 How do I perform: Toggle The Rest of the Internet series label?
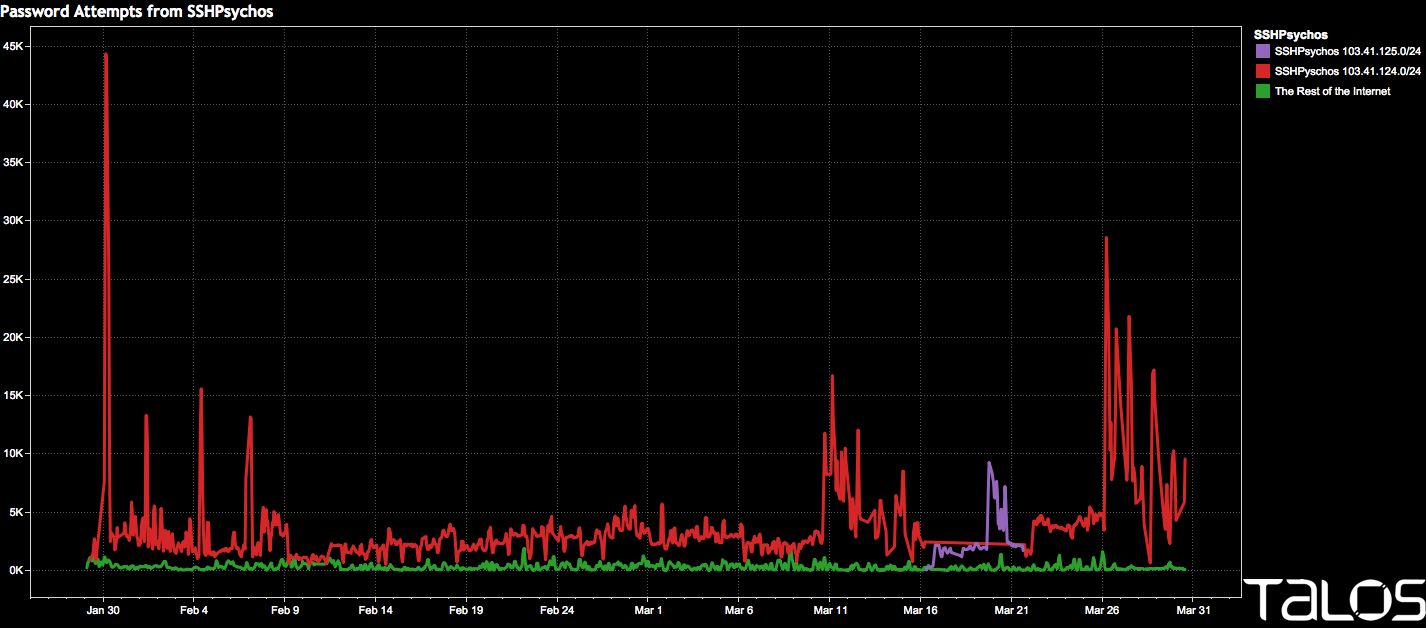(1332, 91)
